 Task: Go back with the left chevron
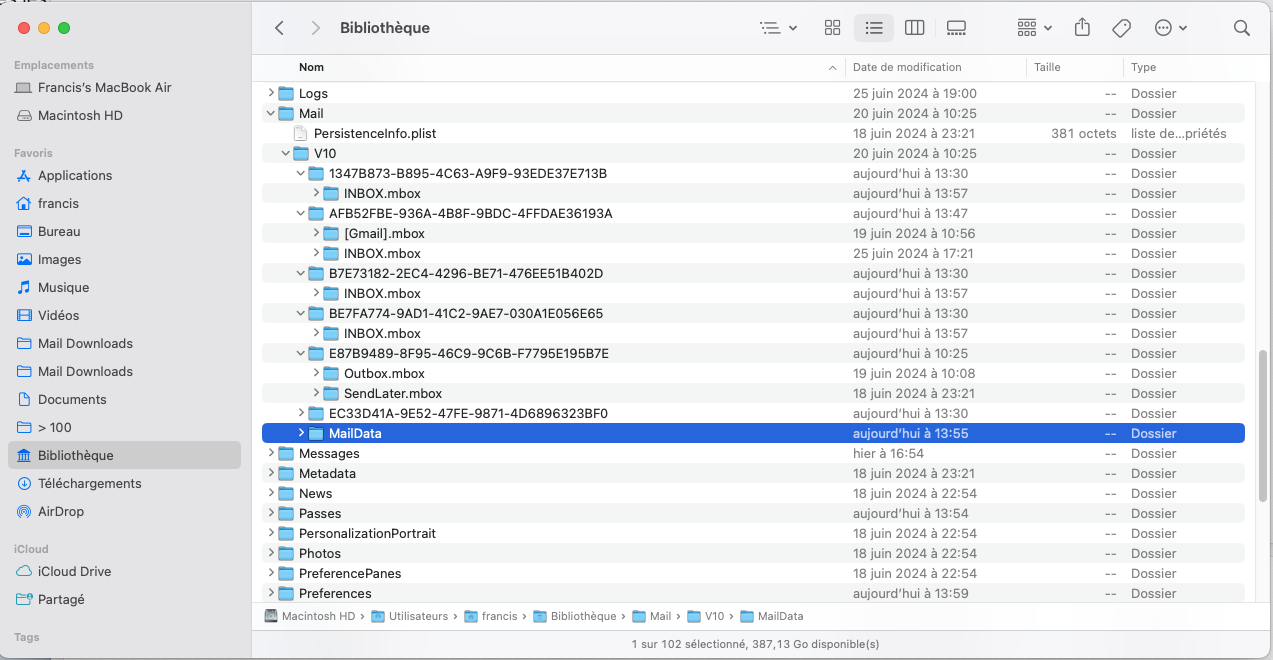pos(279,28)
